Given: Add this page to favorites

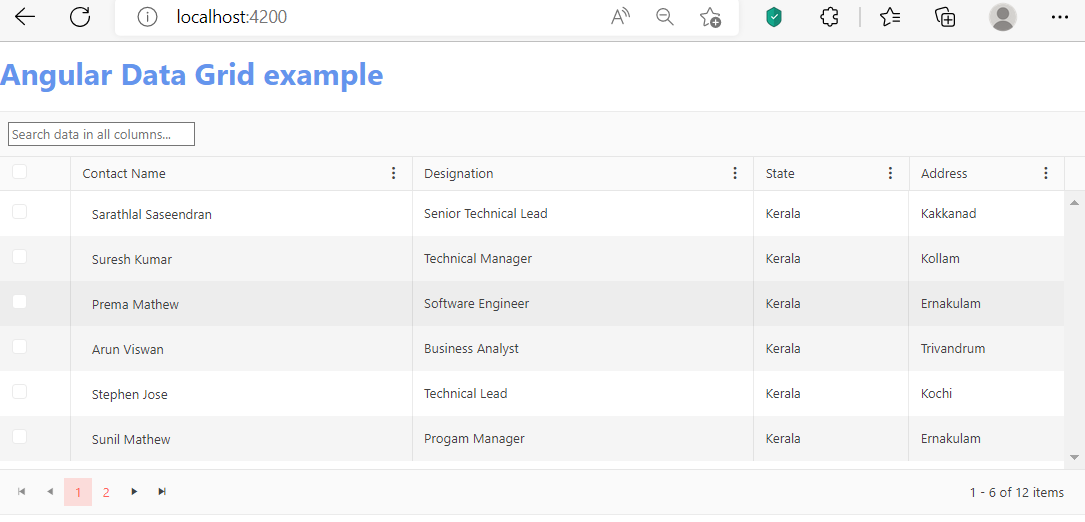Looking at the screenshot, I should (x=710, y=17).
